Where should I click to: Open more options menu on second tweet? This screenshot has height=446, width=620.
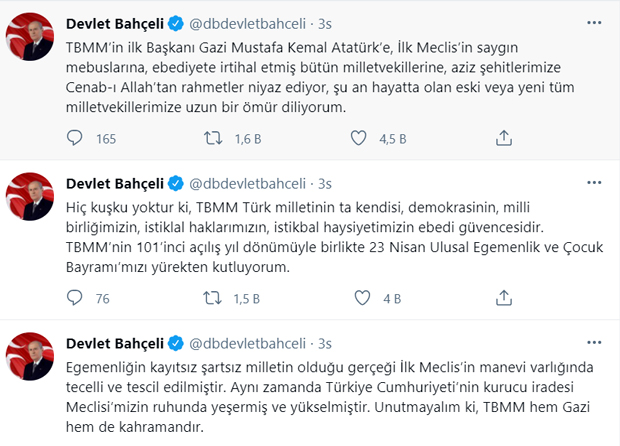coord(594,183)
